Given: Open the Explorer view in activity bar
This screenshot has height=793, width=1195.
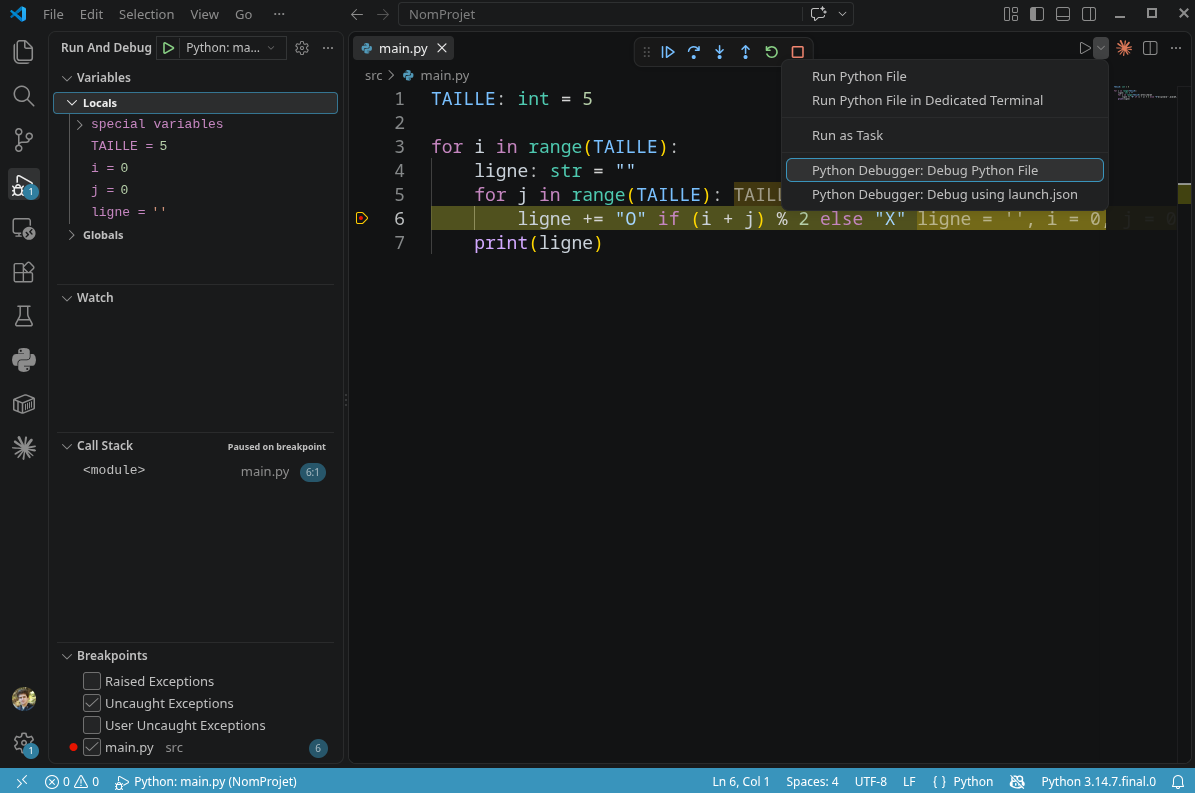Looking at the screenshot, I should point(24,52).
